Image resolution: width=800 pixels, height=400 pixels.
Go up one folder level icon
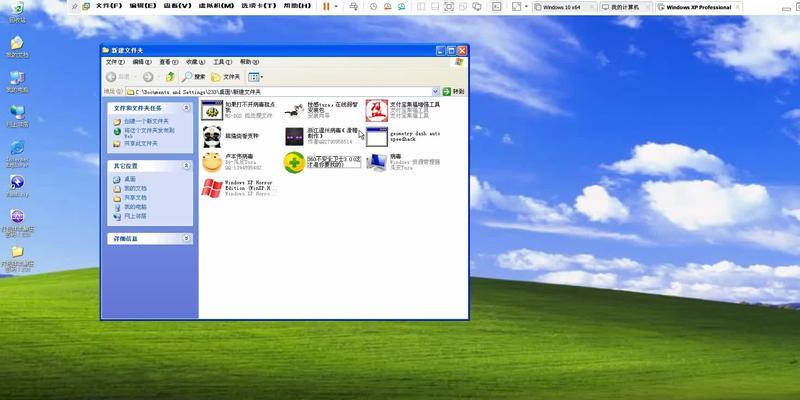coord(170,77)
